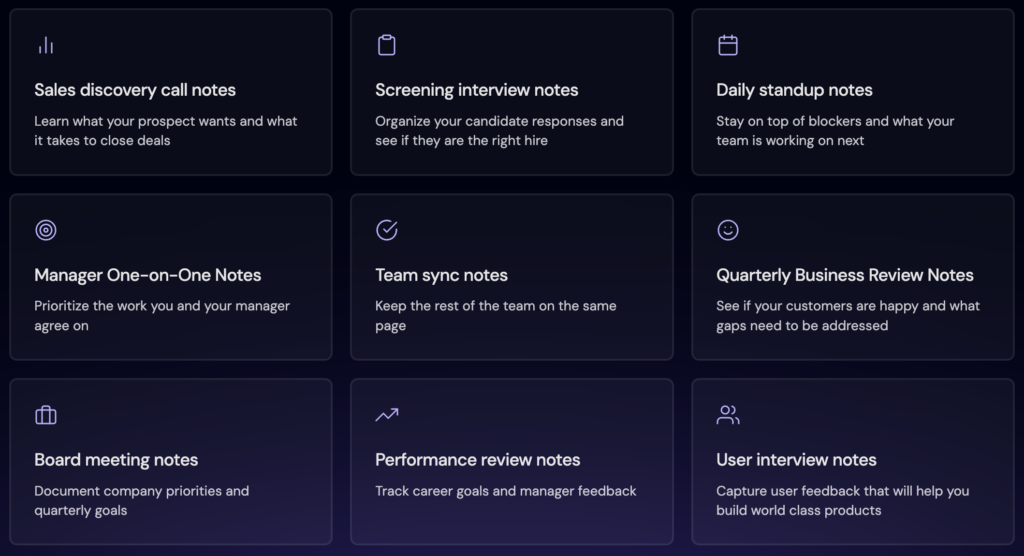This screenshot has height=556, width=1024.
Task: Click the checkmark circle icon for Team sync
Action: [387, 230]
